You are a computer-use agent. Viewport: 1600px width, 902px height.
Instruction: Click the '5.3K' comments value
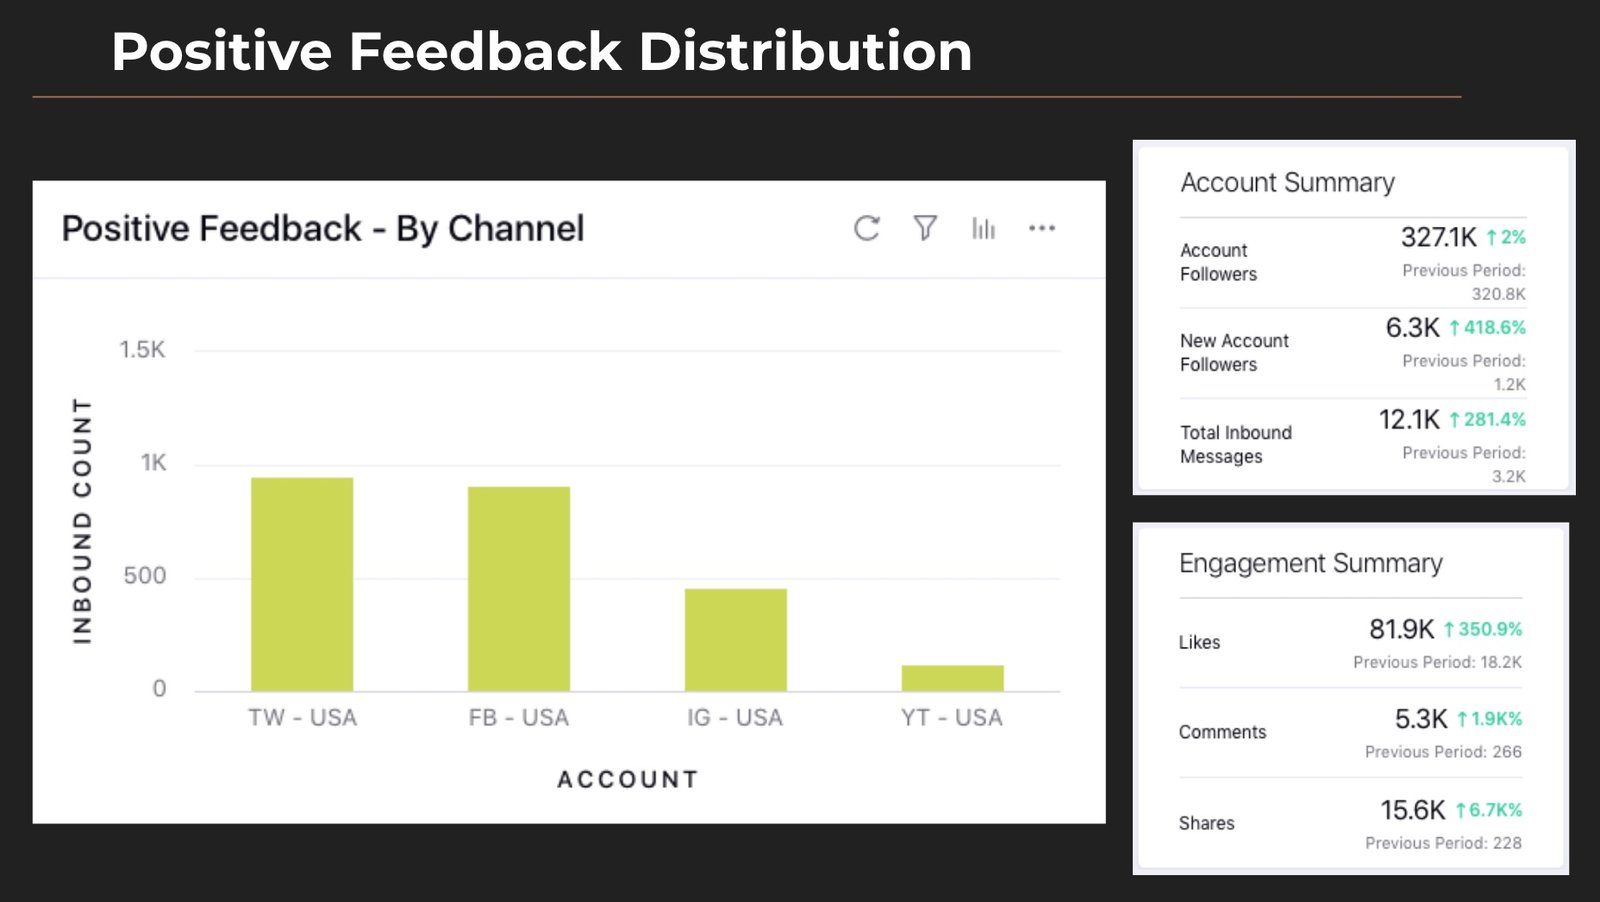point(1421,719)
